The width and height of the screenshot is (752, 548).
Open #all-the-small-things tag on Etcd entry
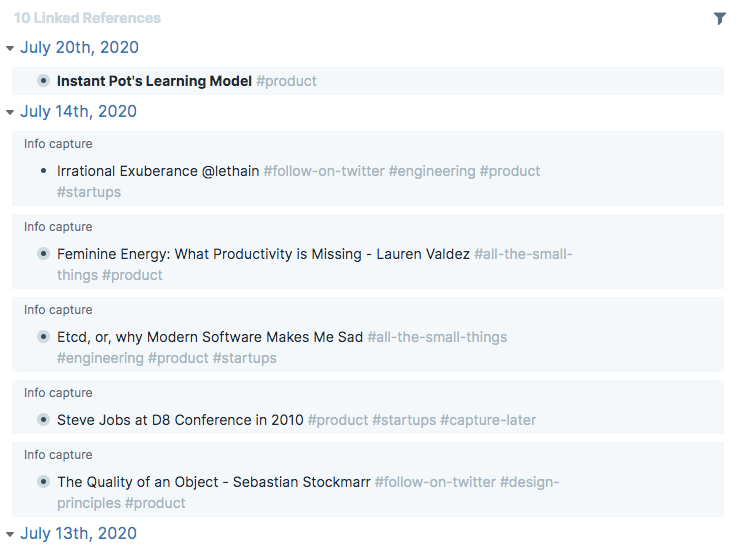click(437, 337)
